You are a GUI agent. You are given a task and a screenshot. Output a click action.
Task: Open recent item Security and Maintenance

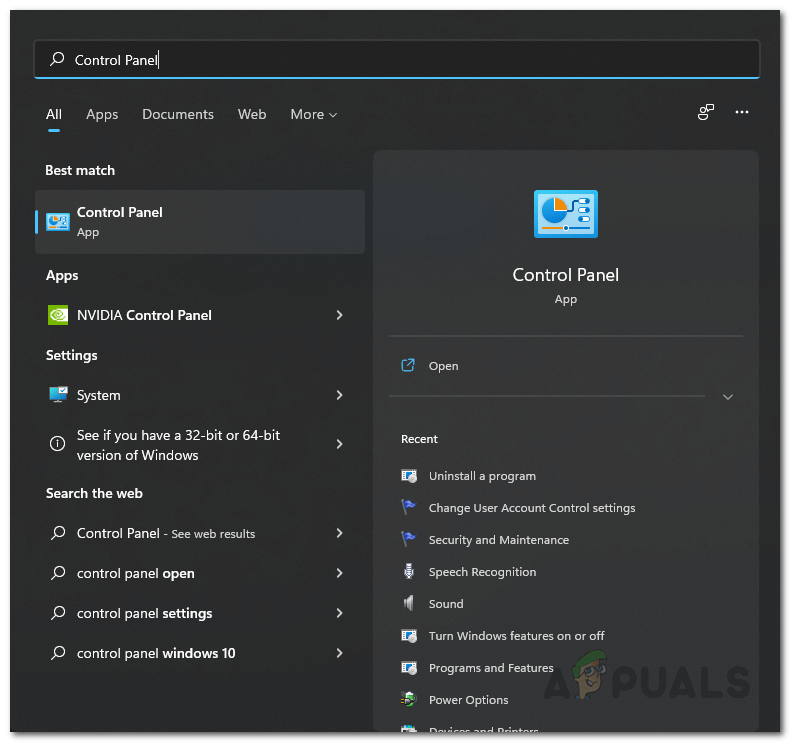click(x=499, y=540)
